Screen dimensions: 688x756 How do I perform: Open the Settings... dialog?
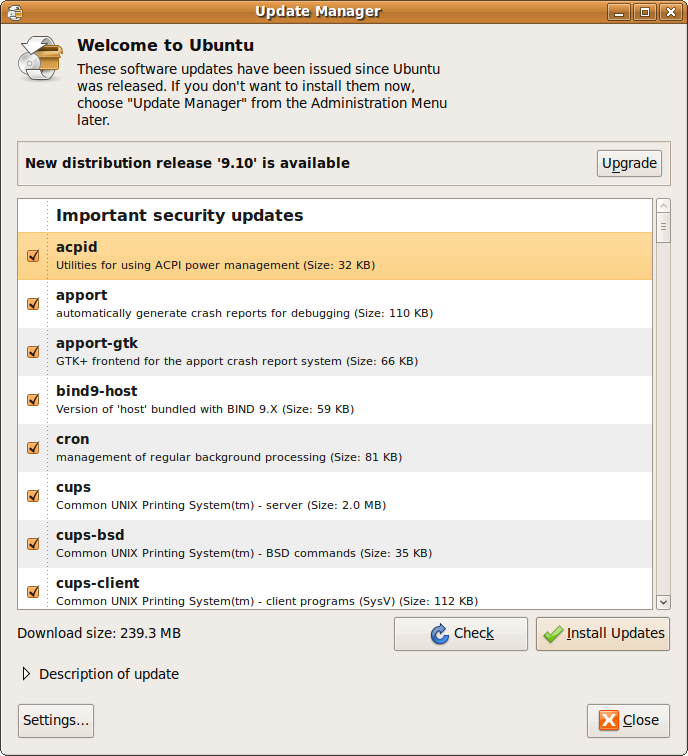[x=56, y=720]
